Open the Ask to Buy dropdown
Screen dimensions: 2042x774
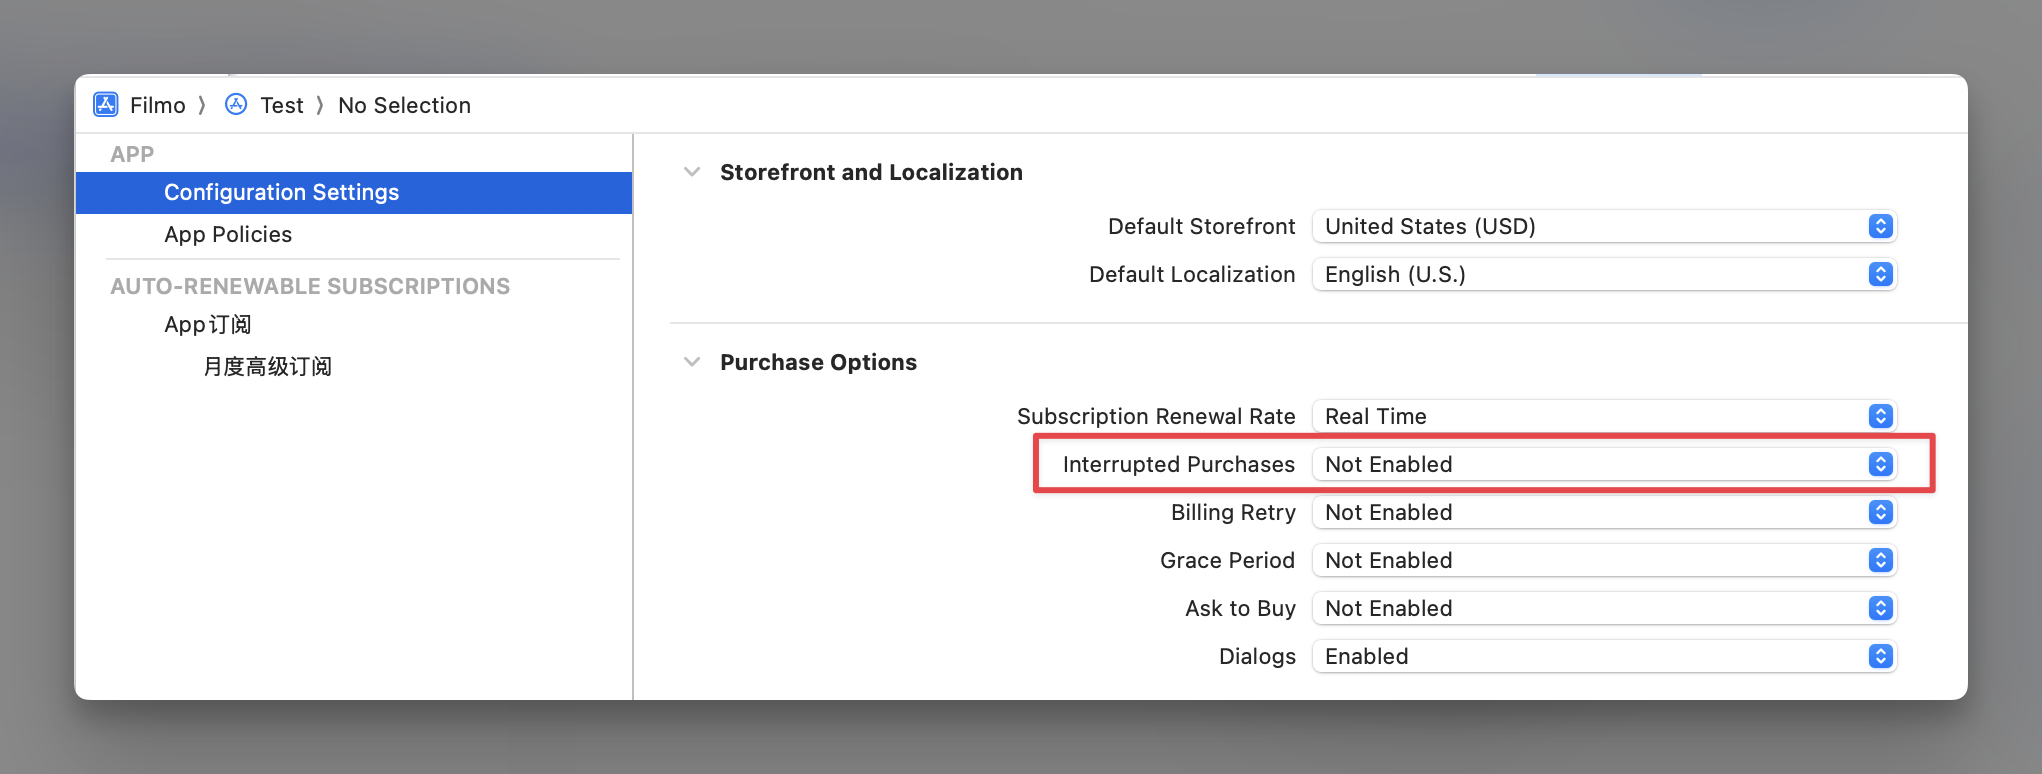[x=1603, y=609]
